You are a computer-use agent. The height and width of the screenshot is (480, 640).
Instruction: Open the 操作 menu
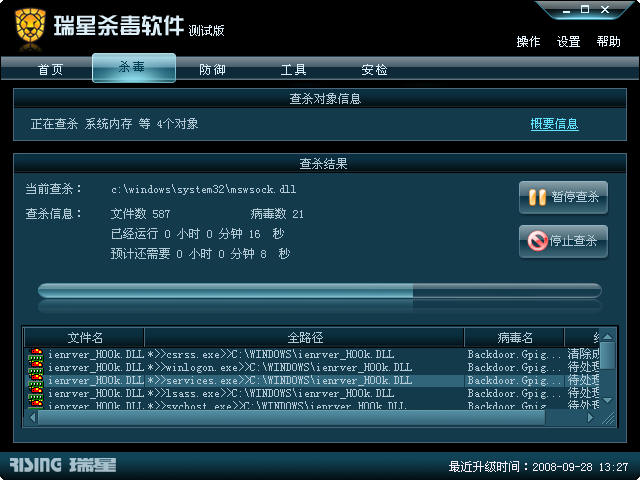coord(528,41)
